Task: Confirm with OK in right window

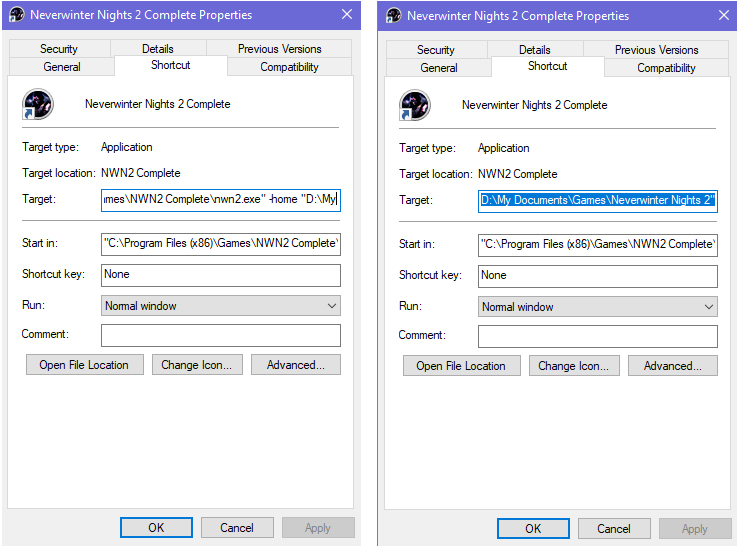Action: coord(533,529)
